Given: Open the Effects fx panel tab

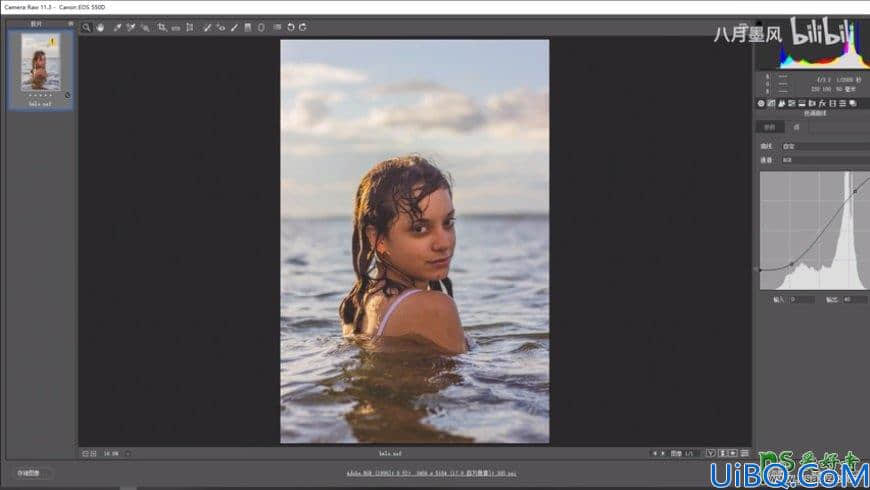Looking at the screenshot, I should pos(822,103).
